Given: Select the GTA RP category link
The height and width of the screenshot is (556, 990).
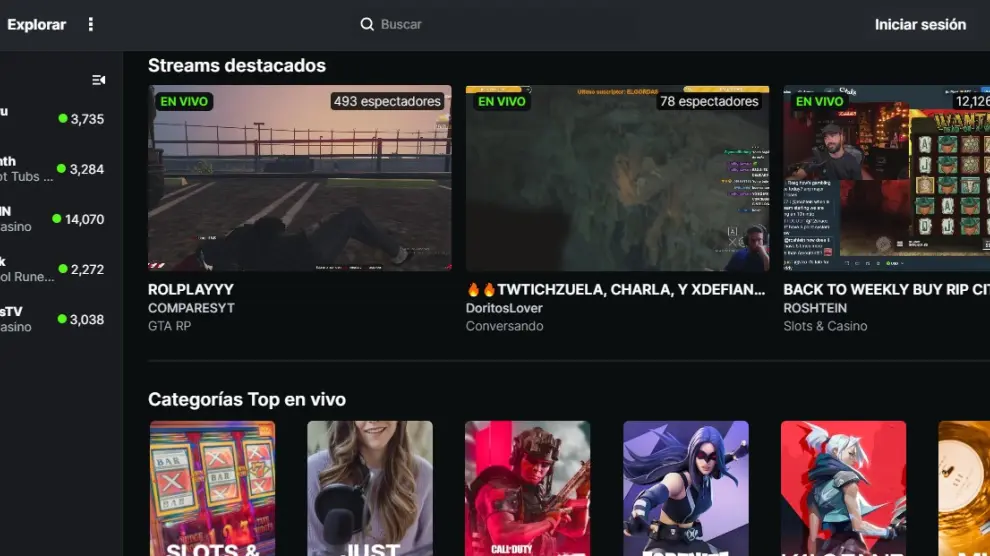Looking at the screenshot, I should point(169,326).
